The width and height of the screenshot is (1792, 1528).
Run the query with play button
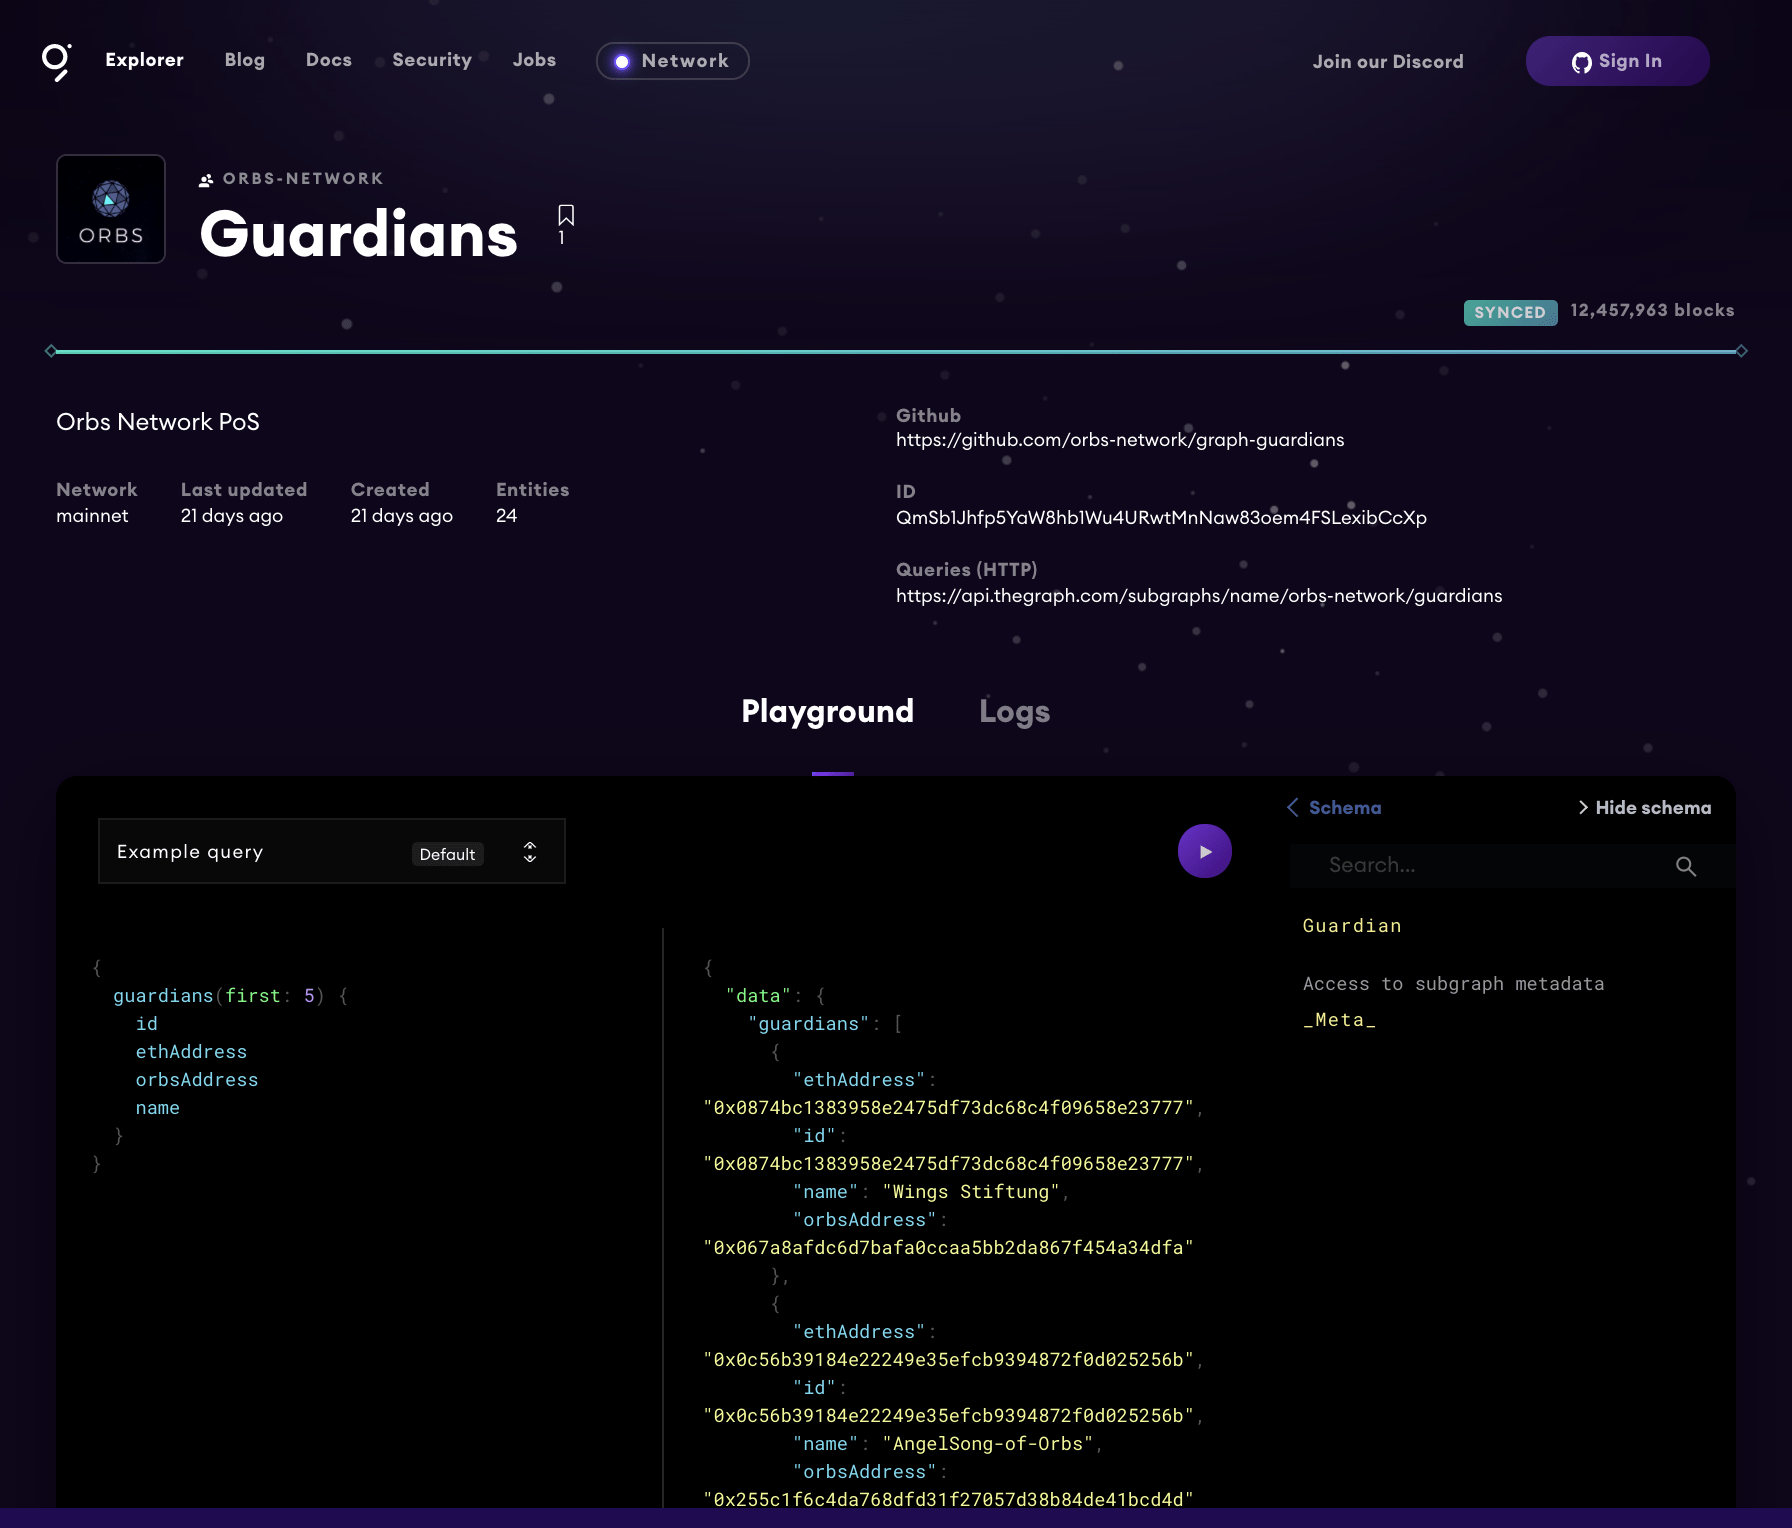(1204, 851)
